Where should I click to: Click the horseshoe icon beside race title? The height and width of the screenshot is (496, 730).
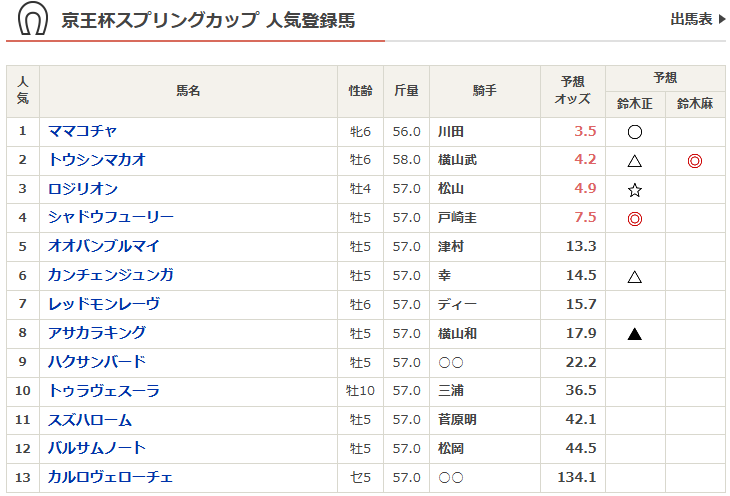[x=34, y=20]
